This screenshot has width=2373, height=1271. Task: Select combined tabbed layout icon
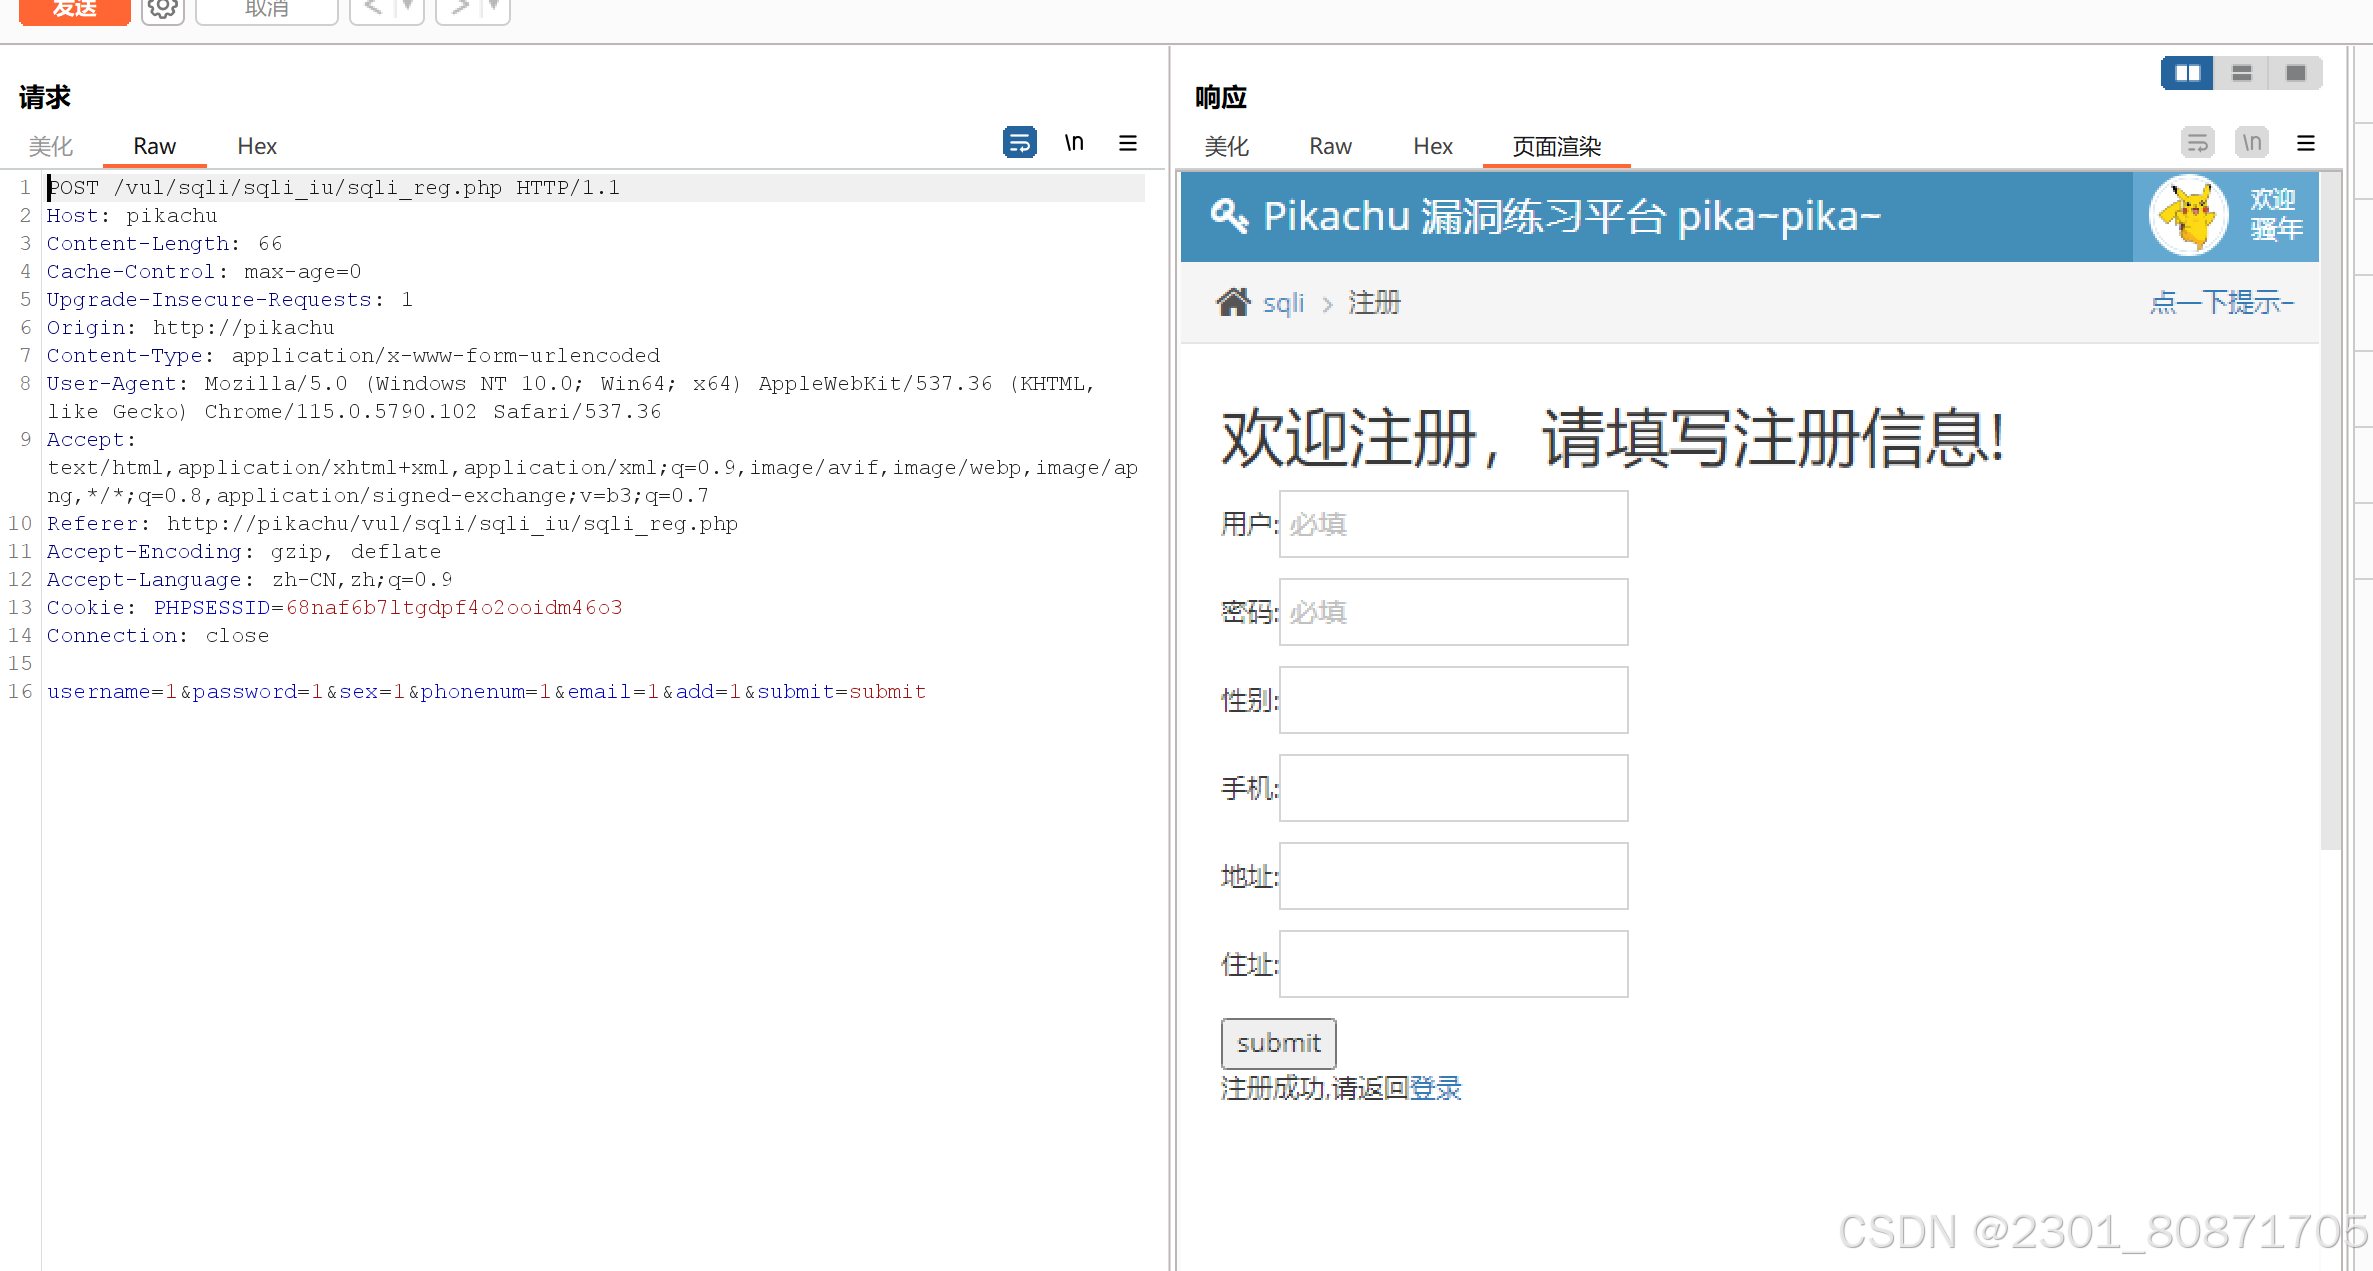coord(2296,73)
